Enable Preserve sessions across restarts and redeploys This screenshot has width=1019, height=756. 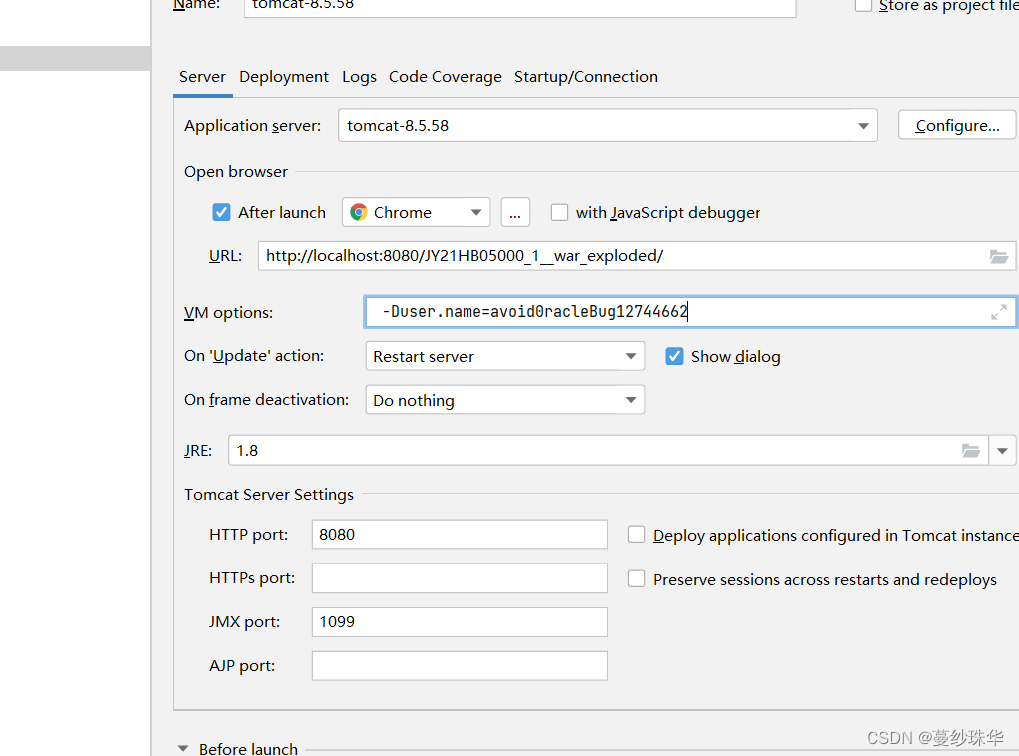click(637, 579)
